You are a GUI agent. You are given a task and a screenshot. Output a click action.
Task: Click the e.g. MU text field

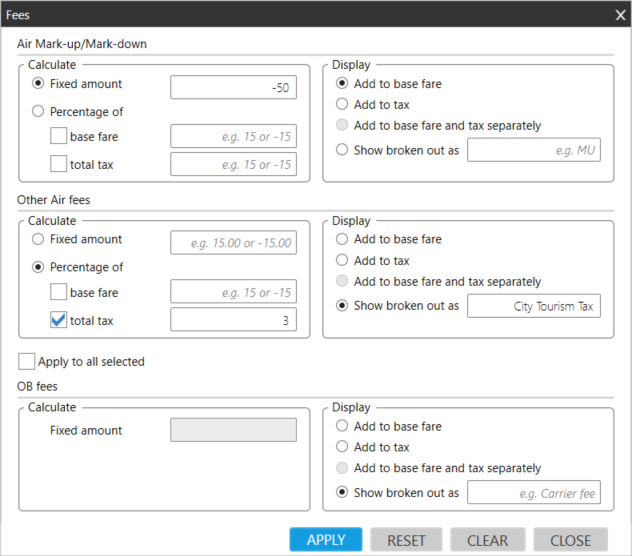tap(534, 151)
